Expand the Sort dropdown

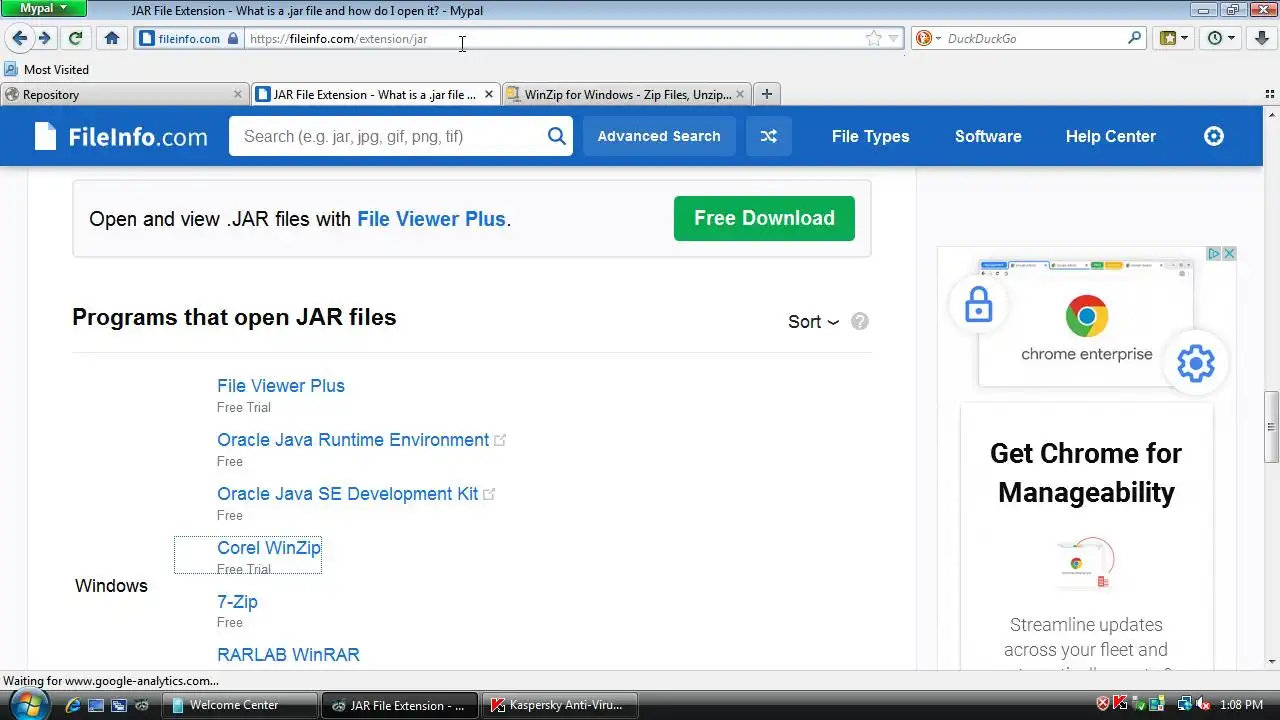(813, 321)
